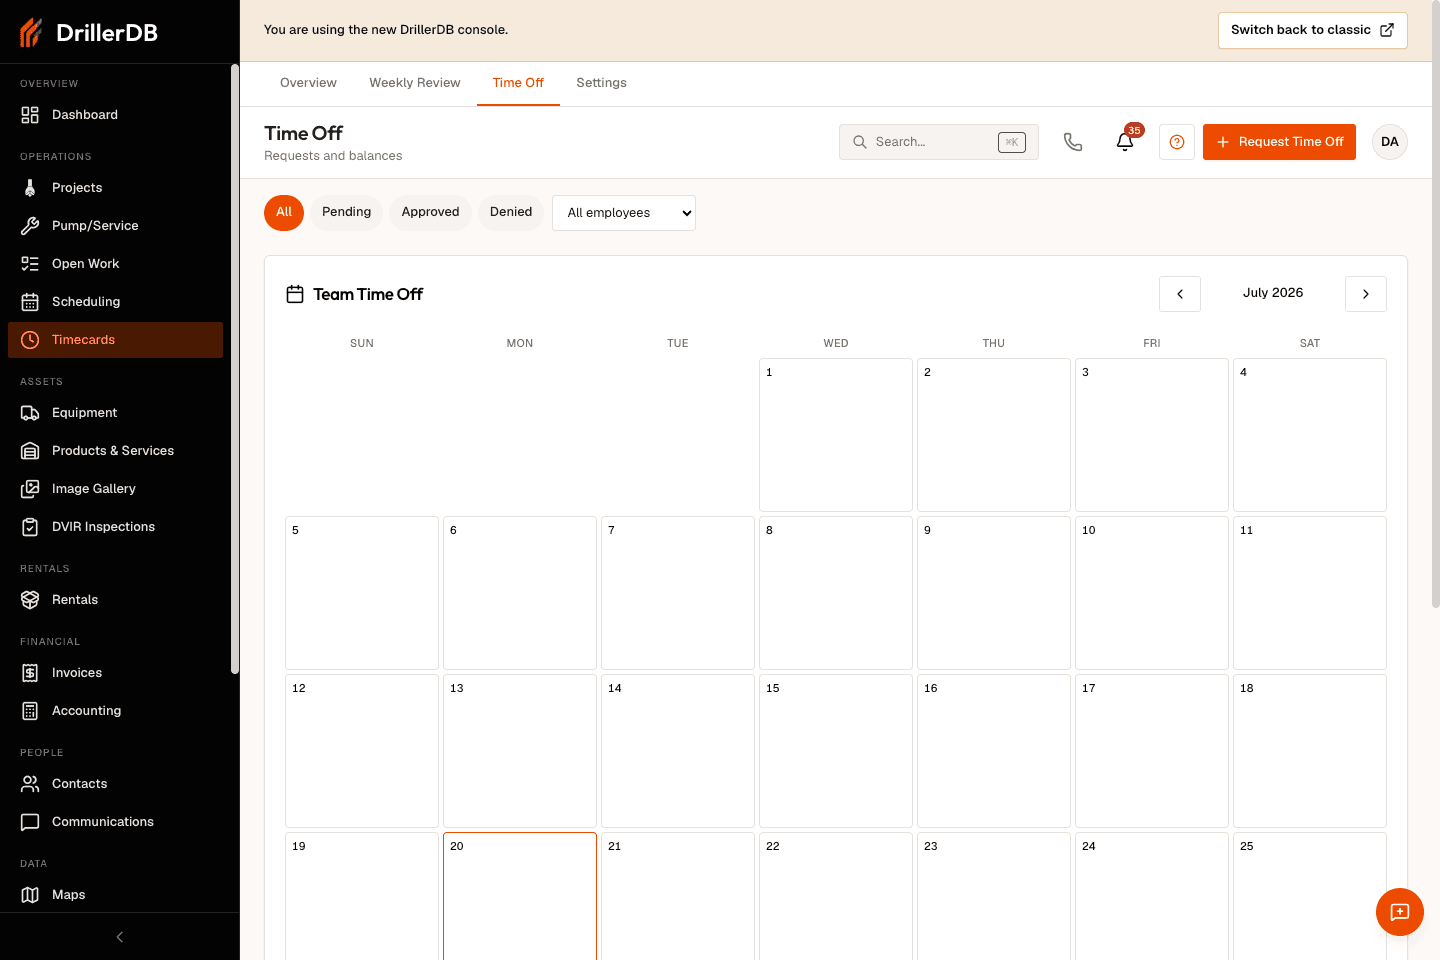
Task: Collapse the sidebar with bottom chevron
Action: tap(120, 937)
